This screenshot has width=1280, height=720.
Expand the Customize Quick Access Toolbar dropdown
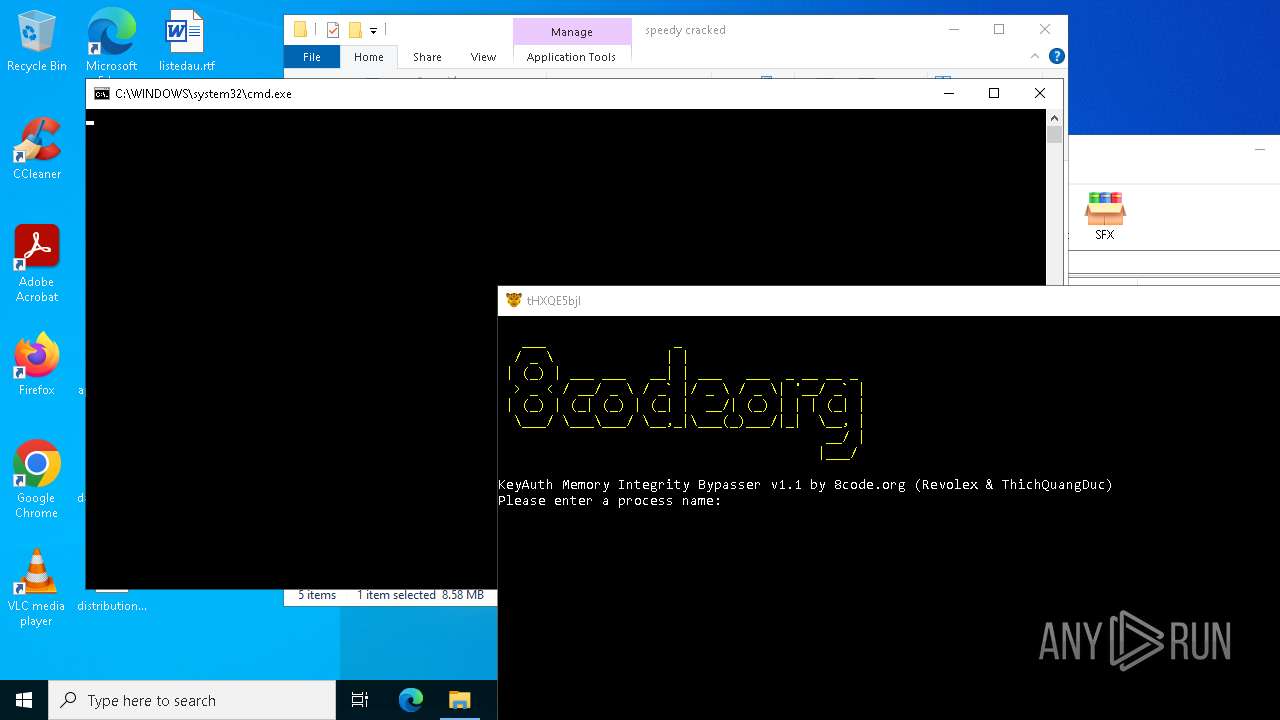pos(373,31)
